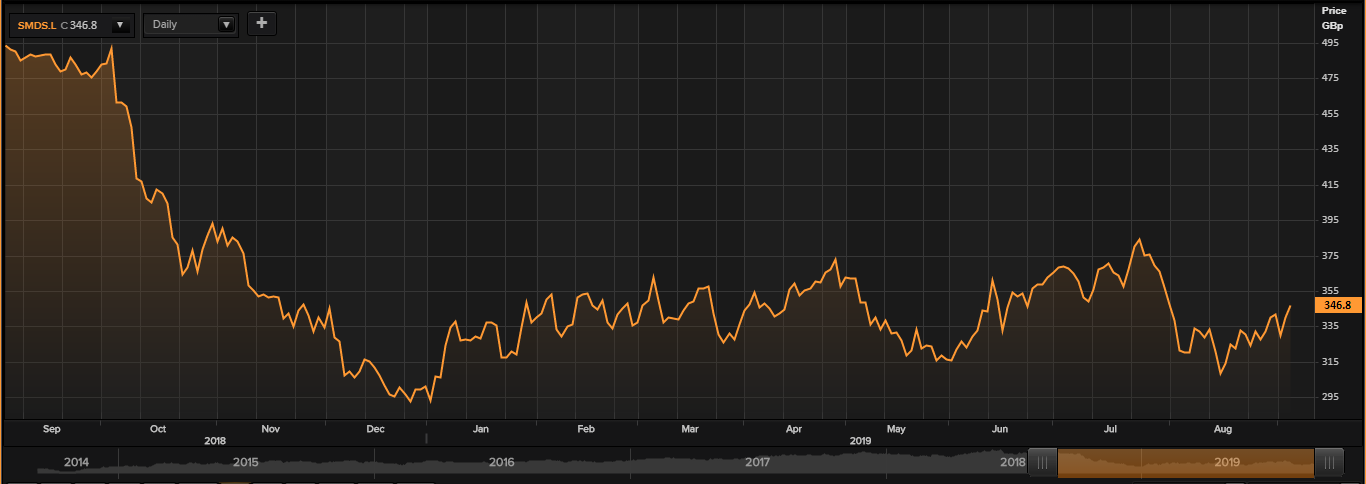Click 2014 in the overview timeline

(76, 463)
